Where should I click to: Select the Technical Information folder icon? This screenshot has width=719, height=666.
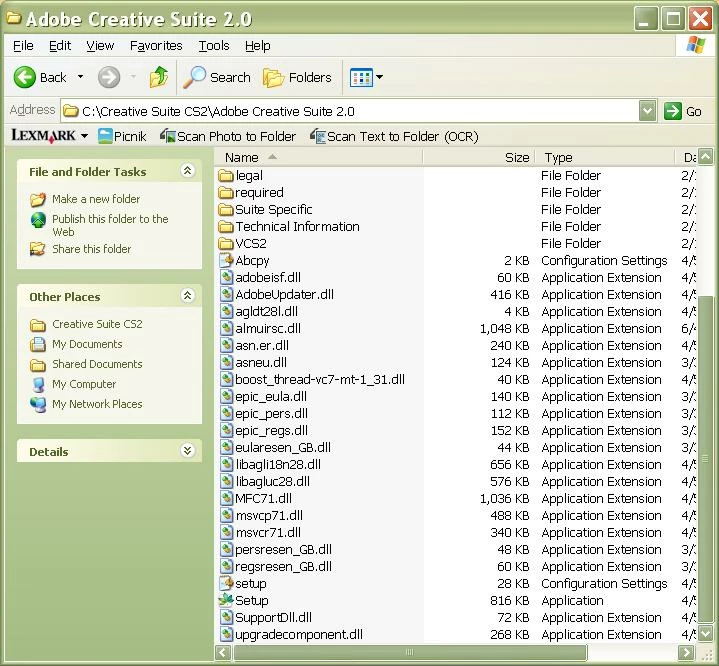(x=226, y=227)
